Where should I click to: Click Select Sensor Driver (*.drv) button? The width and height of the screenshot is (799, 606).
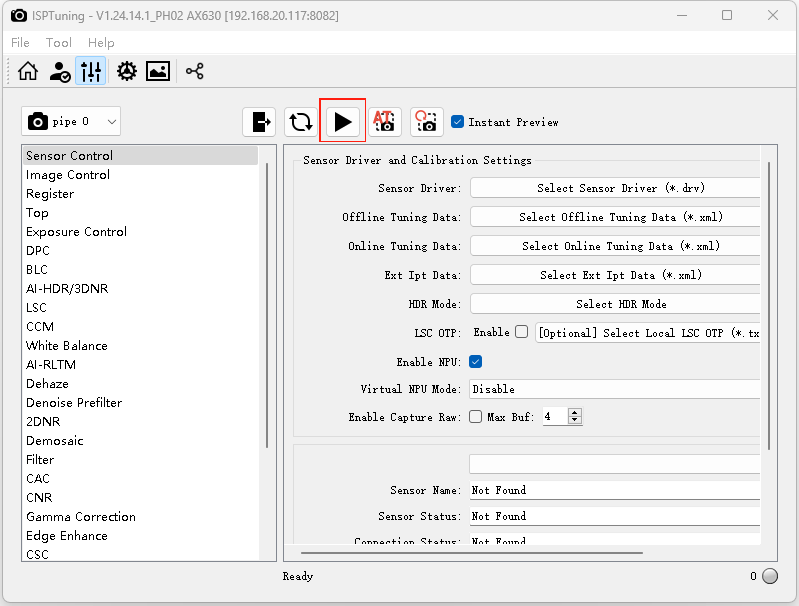coord(615,188)
